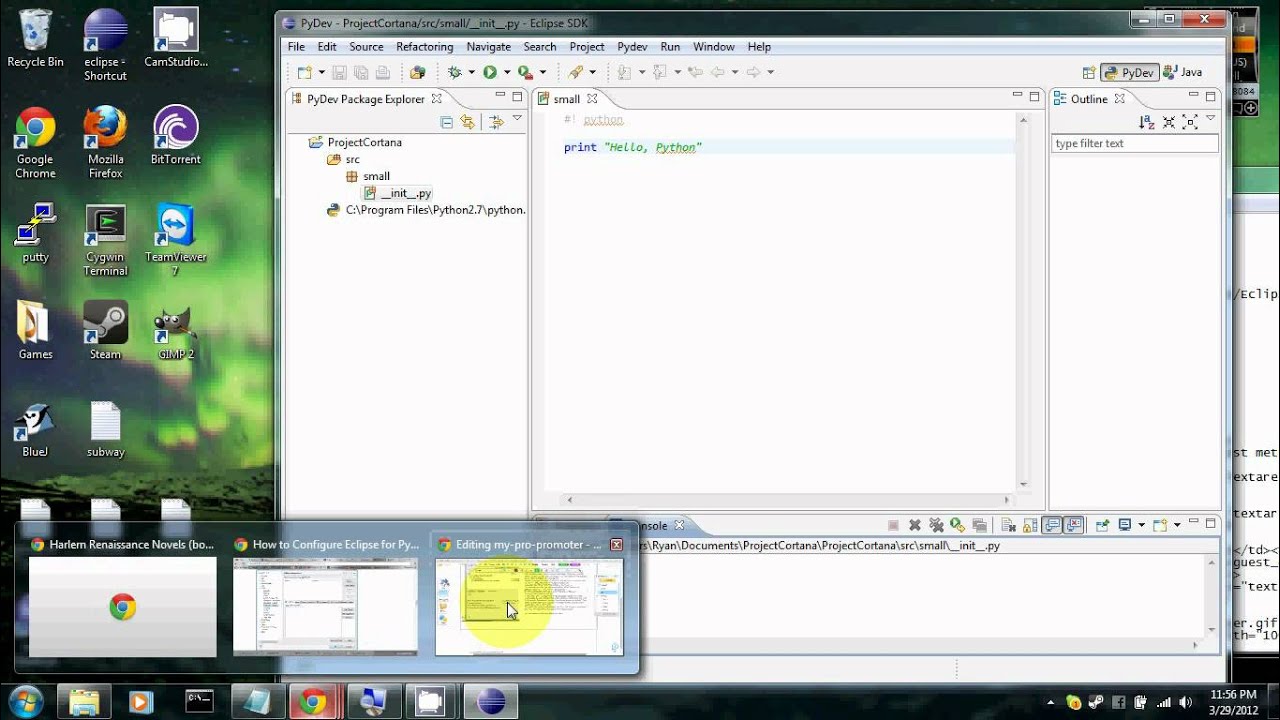Image resolution: width=1280 pixels, height=720 pixels.
Task: Click Terminate red square in Console
Action: click(x=893, y=525)
